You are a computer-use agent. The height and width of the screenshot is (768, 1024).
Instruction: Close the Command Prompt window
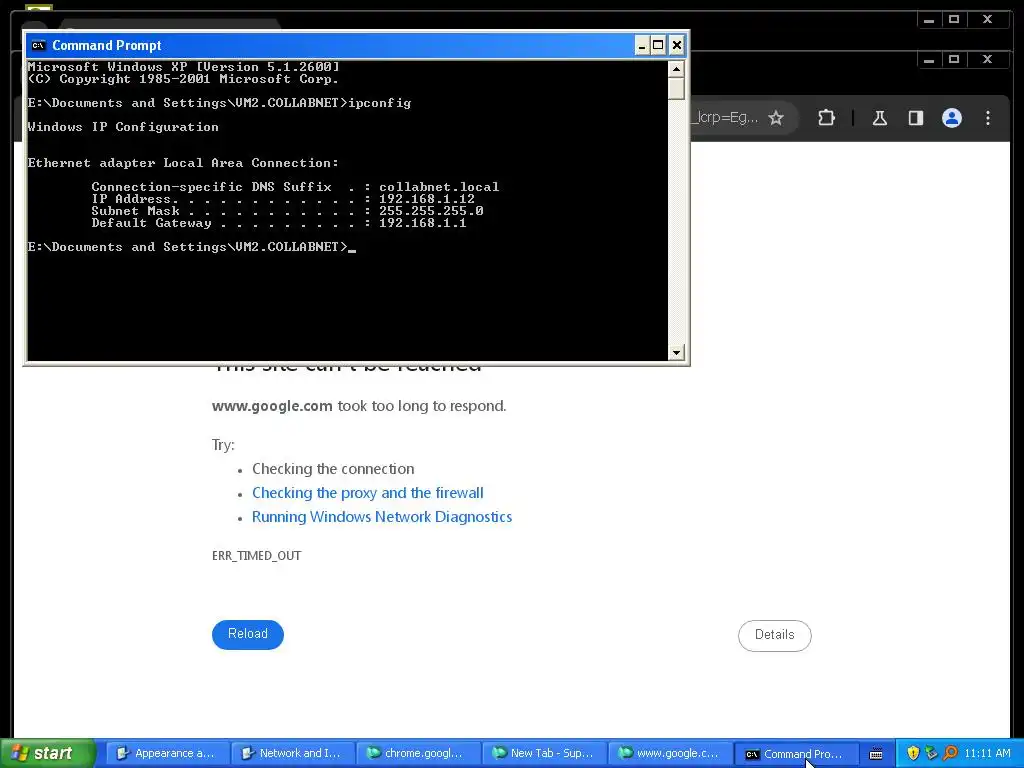coord(677,45)
